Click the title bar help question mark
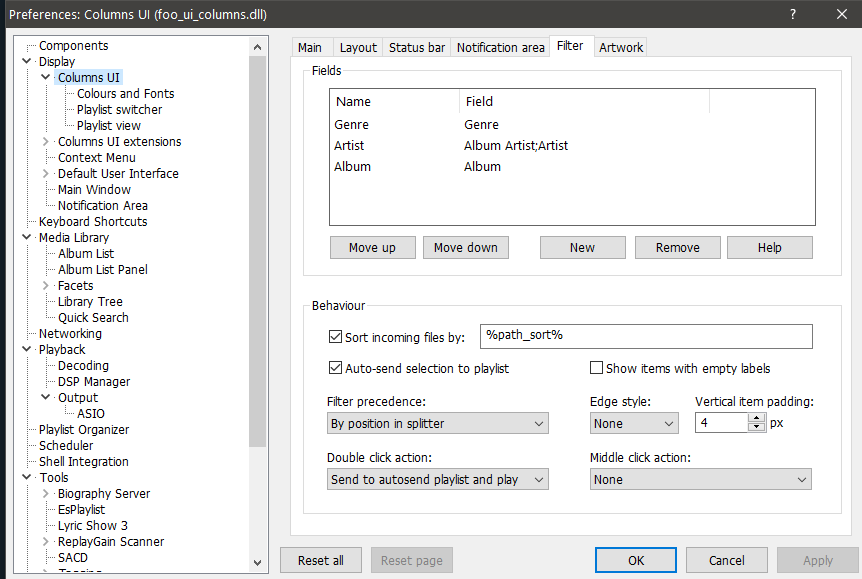 click(792, 14)
